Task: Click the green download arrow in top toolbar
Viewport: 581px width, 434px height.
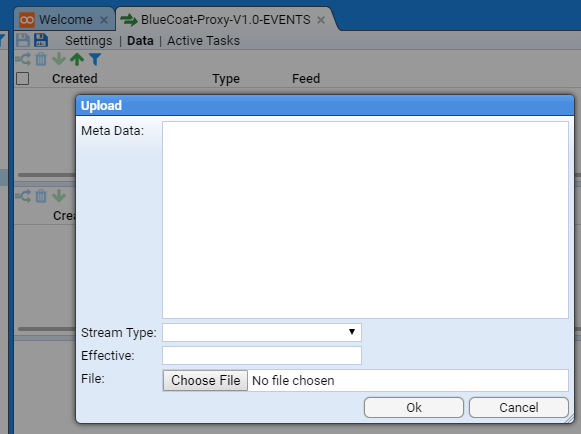Action: click(59, 59)
